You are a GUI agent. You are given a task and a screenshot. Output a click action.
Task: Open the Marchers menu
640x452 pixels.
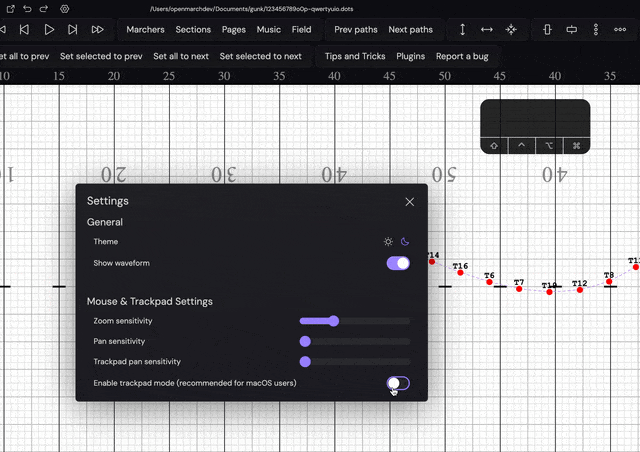coord(145,30)
